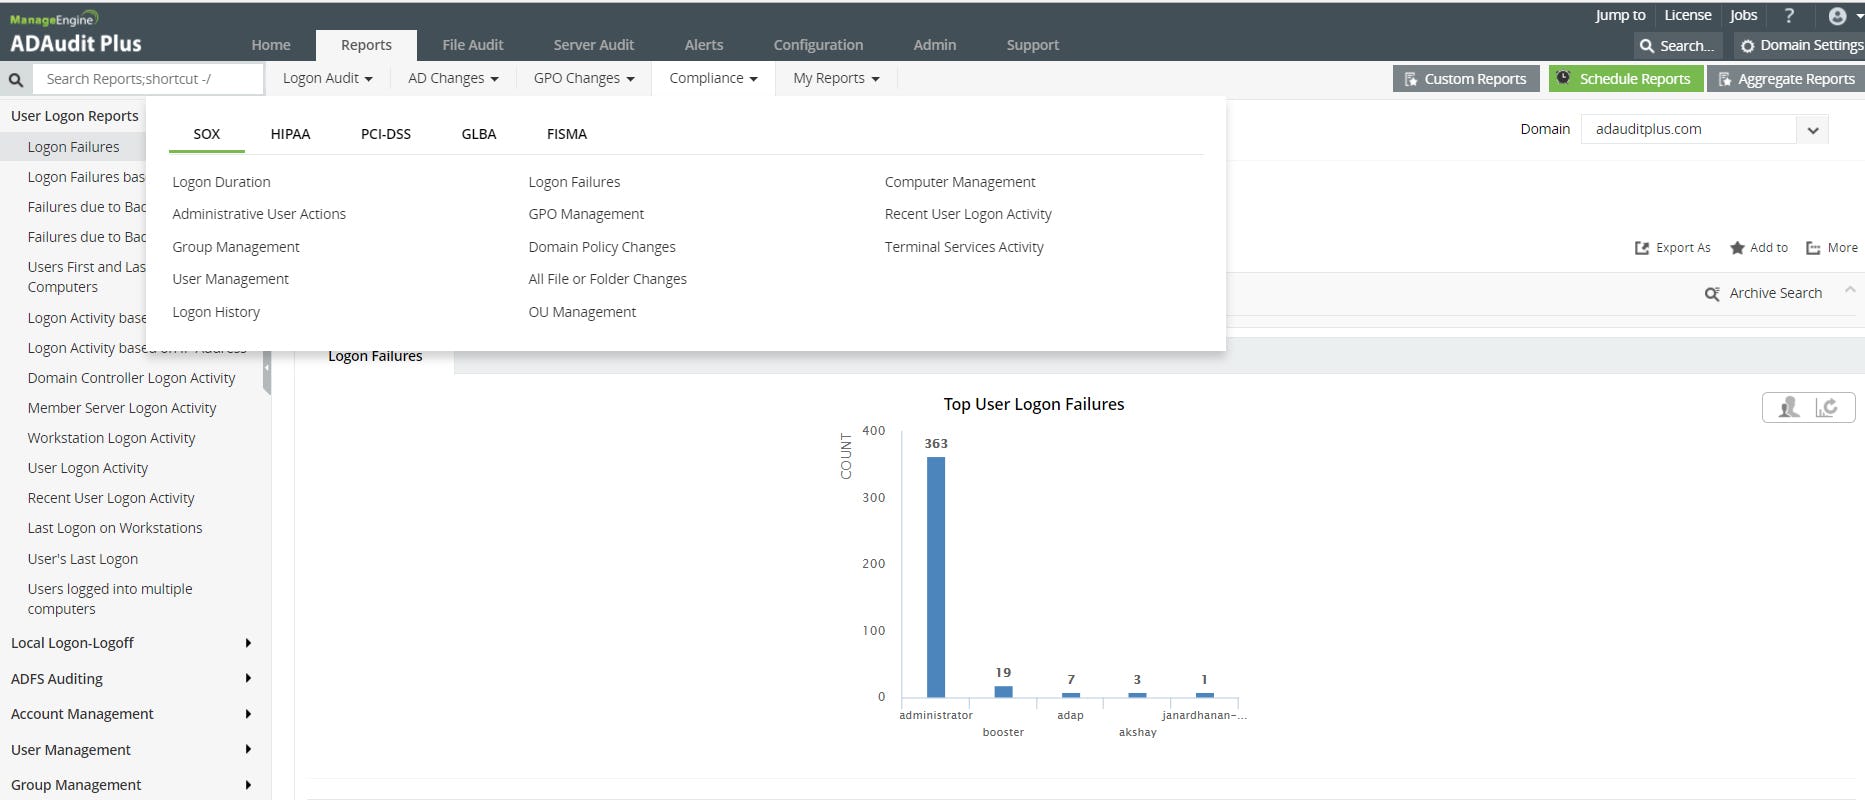Click the Export As icon
Image resolution: width=1865 pixels, height=800 pixels.
(1642, 248)
